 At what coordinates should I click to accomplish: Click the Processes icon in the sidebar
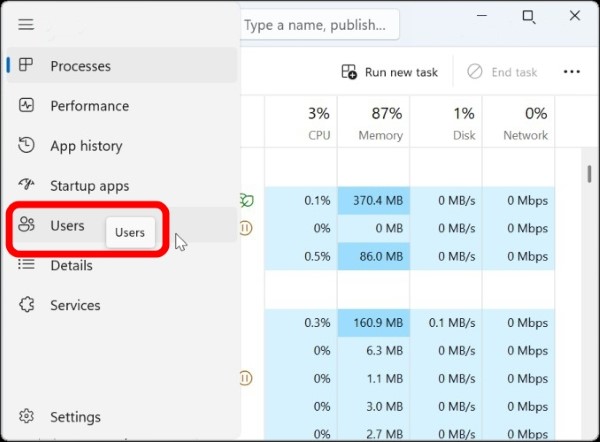(x=27, y=66)
